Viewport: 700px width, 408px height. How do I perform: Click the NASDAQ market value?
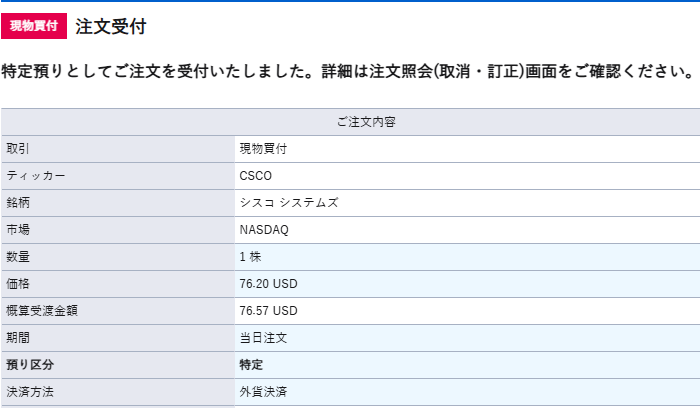click(x=264, y=230)
